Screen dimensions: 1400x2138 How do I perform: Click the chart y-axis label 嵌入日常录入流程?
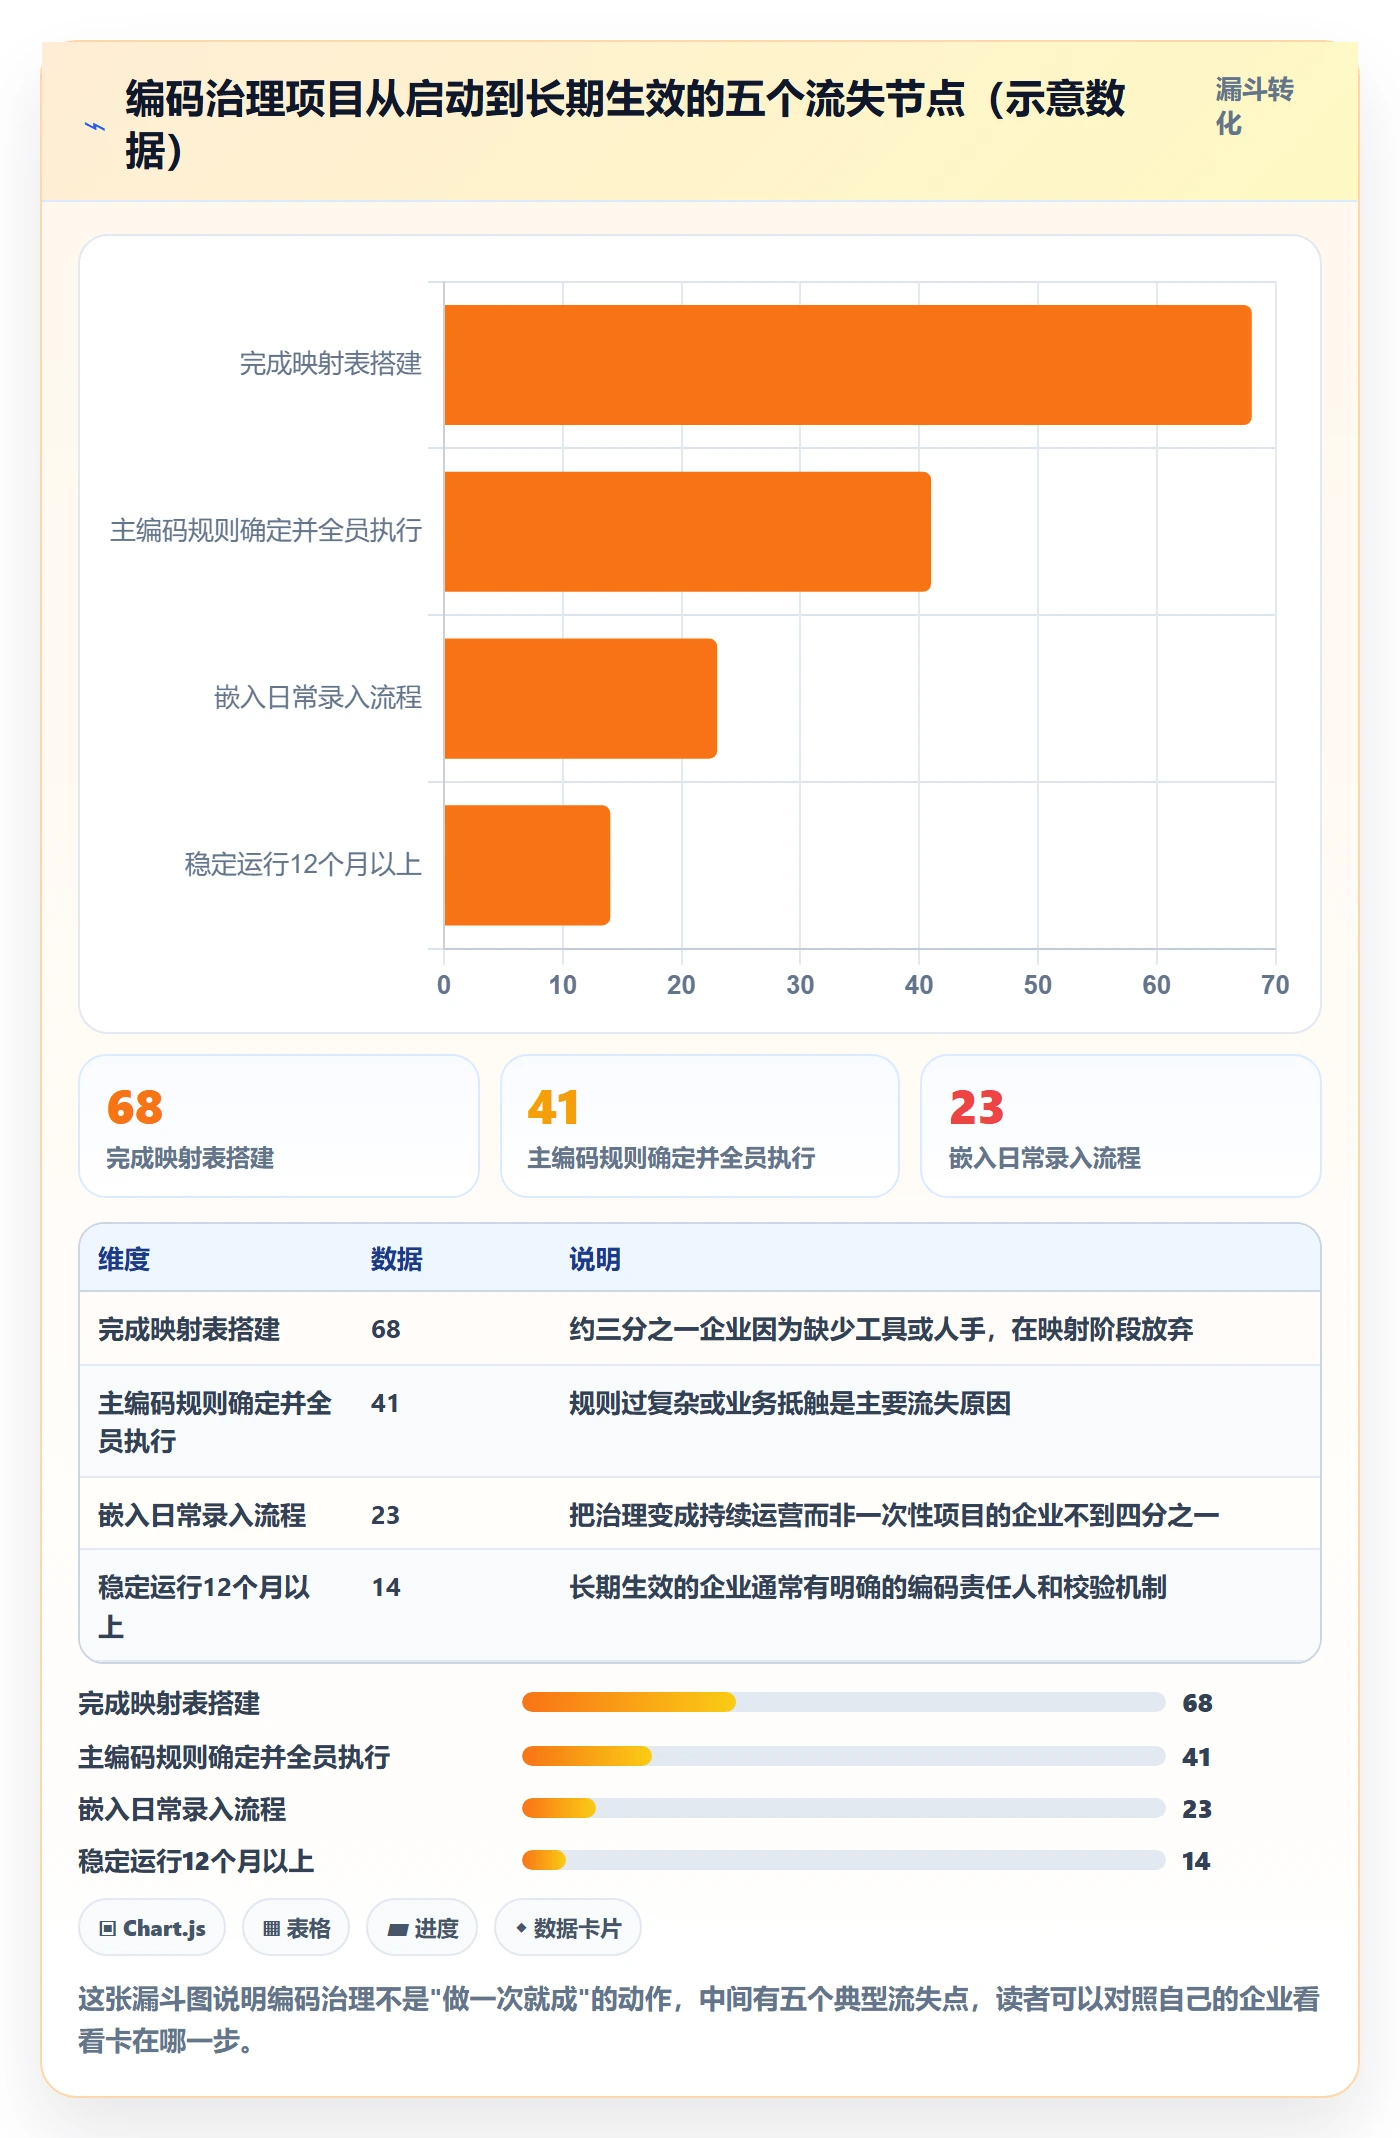pyautogui.click(x=318, y=697)
